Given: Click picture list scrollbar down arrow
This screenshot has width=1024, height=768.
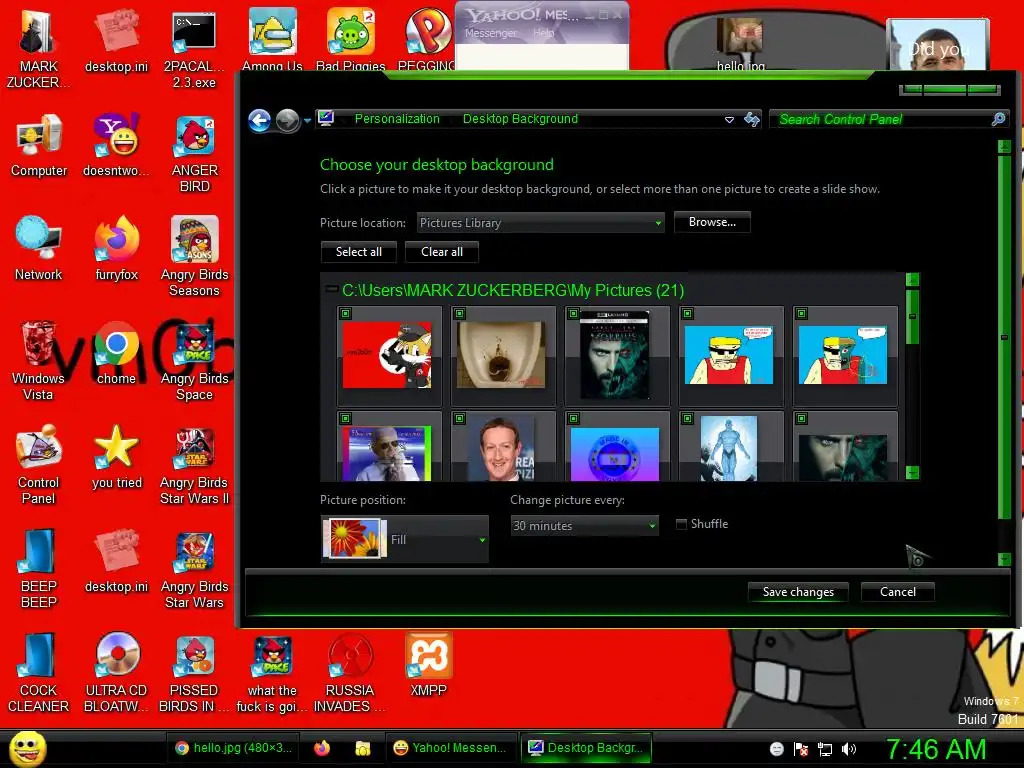Looking at the screenshot, I should (x=912, y=472).
